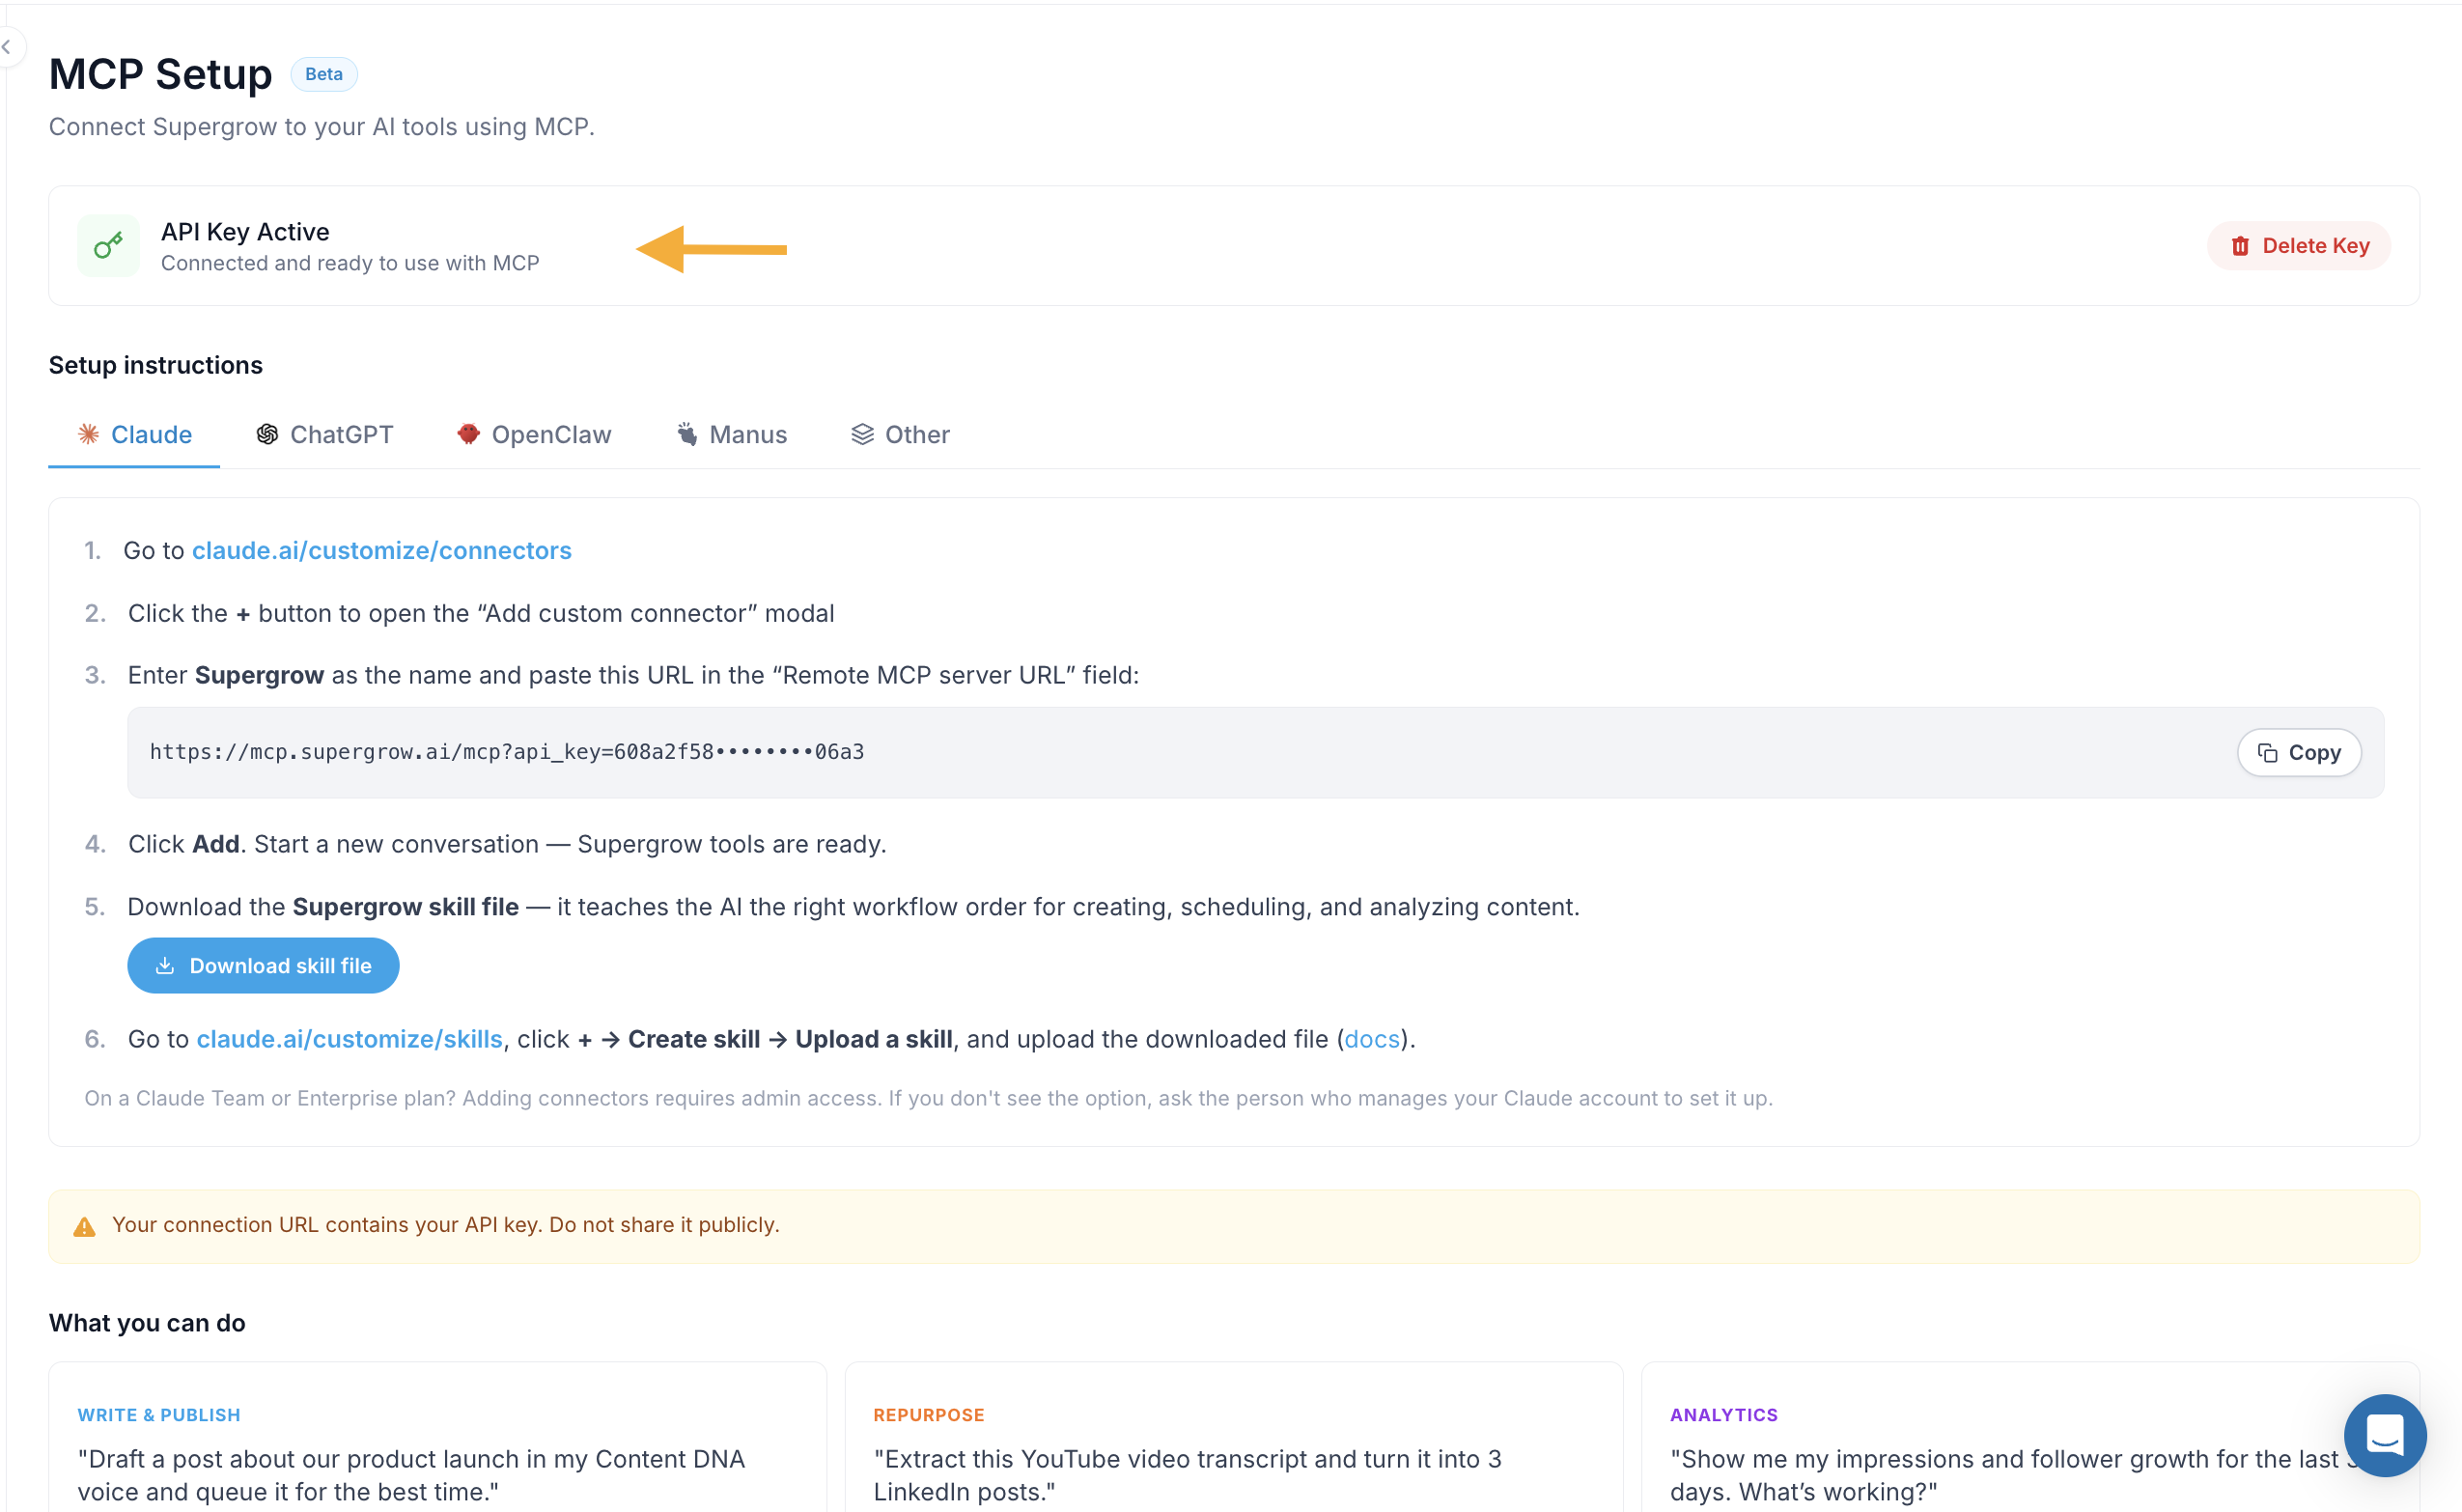The width and height of the screenshot is (2462, 1512).
Task: Click the 'What you can do' heading
Action: pos(147,1322)
